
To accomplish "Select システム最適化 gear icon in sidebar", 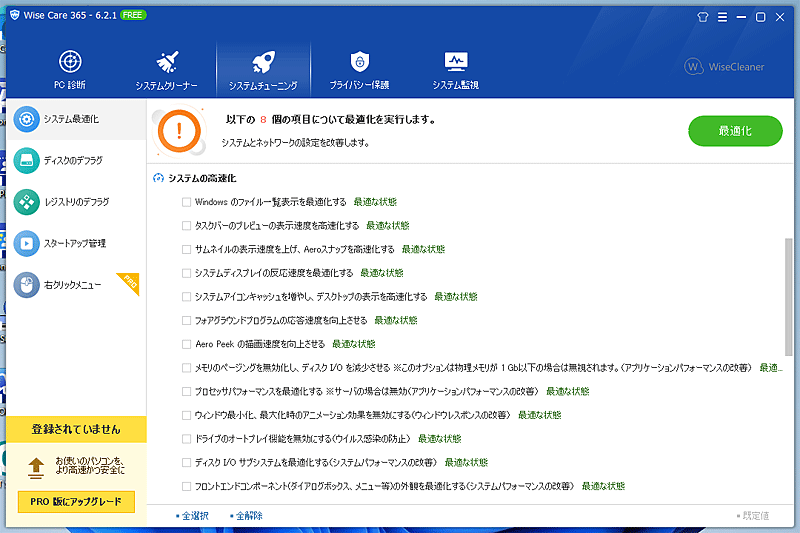I will click(27, 119).
